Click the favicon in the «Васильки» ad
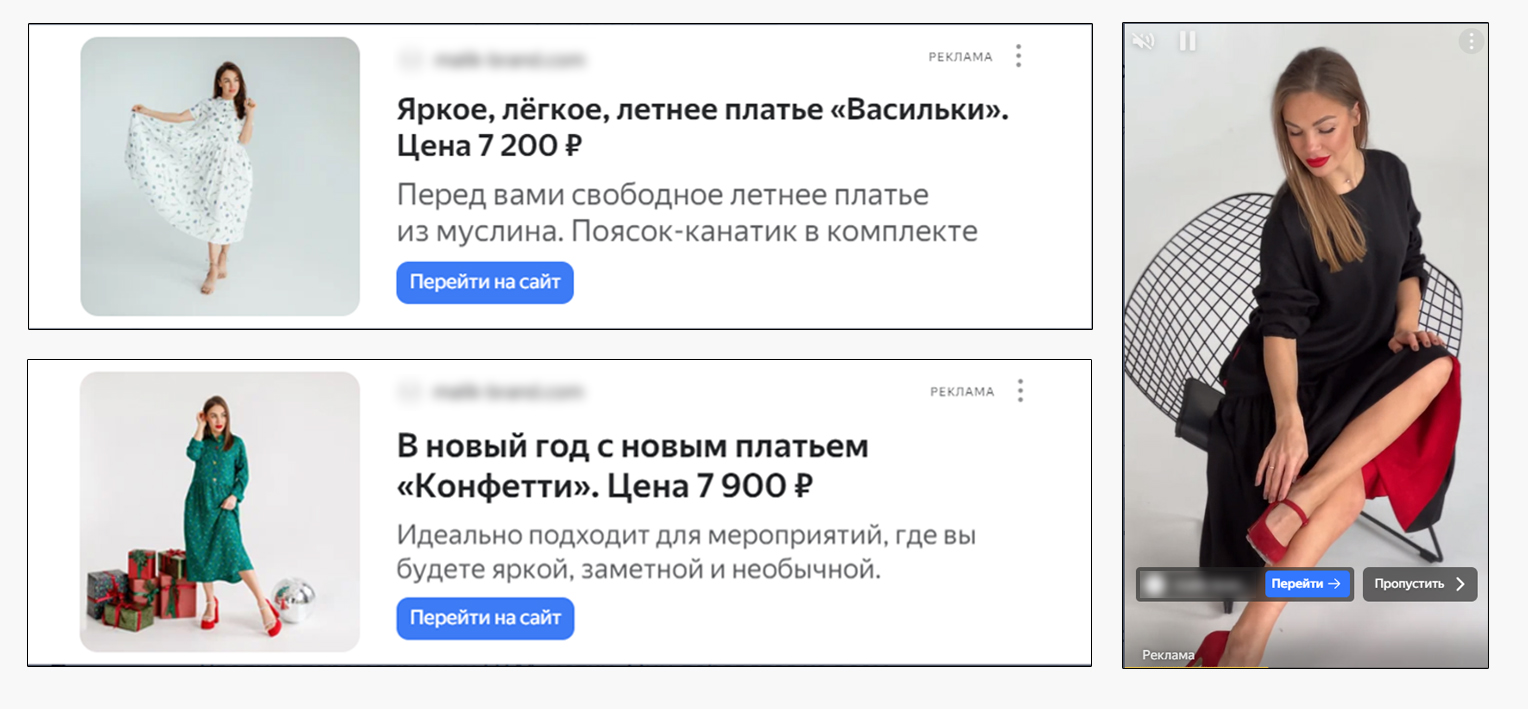Viewport: 1528px width, 709px height. pos(410,59)
